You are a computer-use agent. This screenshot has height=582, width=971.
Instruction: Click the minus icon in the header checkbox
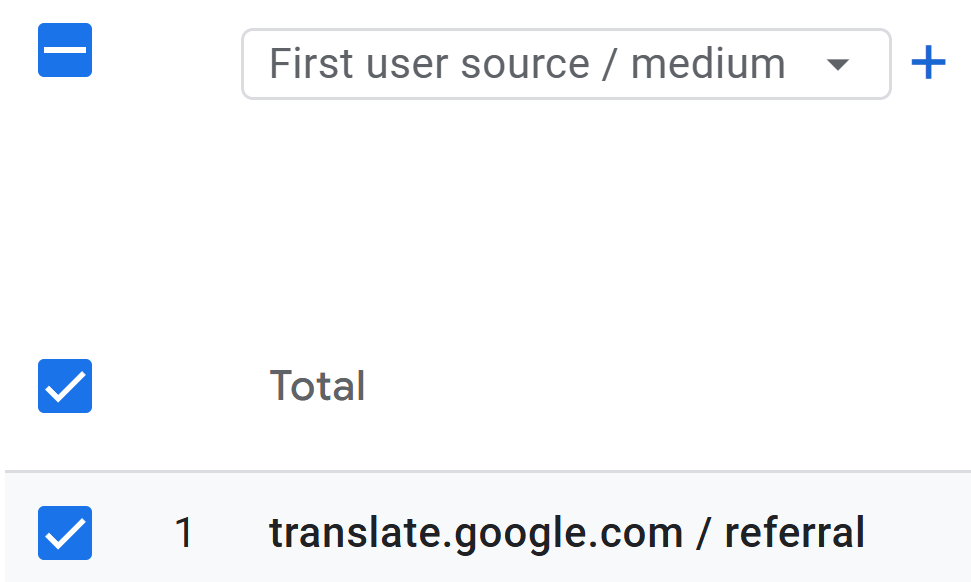[65, 50]
